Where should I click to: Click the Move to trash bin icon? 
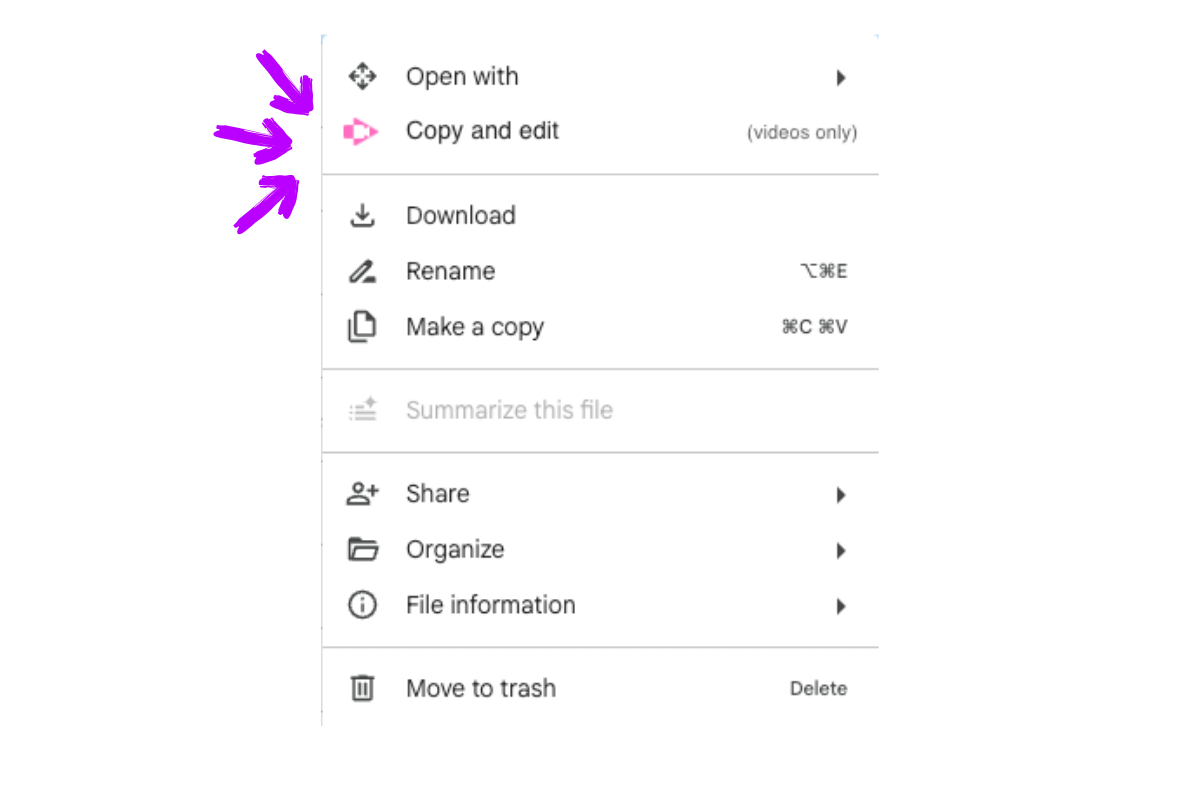(x=362, y=688)
